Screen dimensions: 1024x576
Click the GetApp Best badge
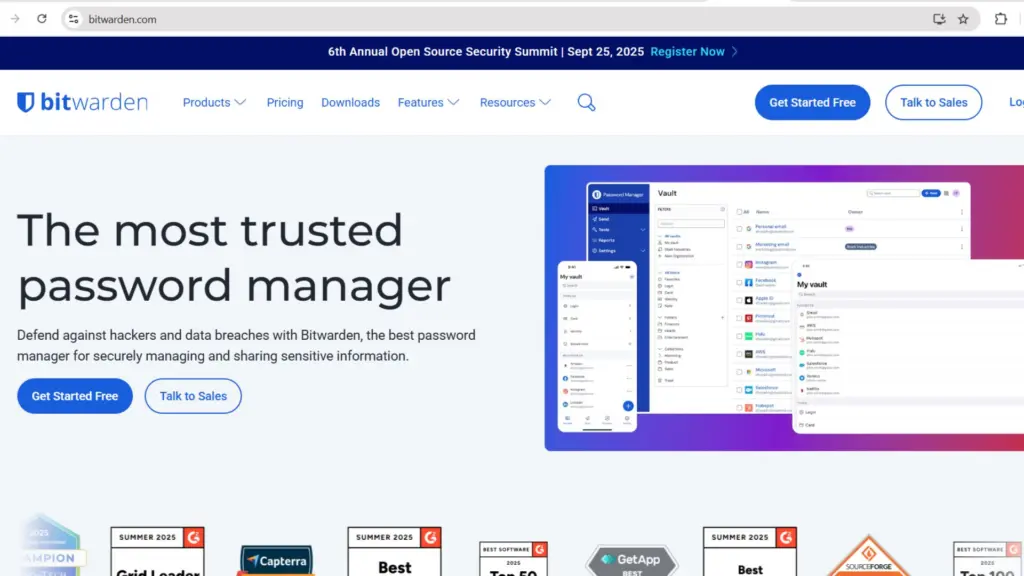632,560
